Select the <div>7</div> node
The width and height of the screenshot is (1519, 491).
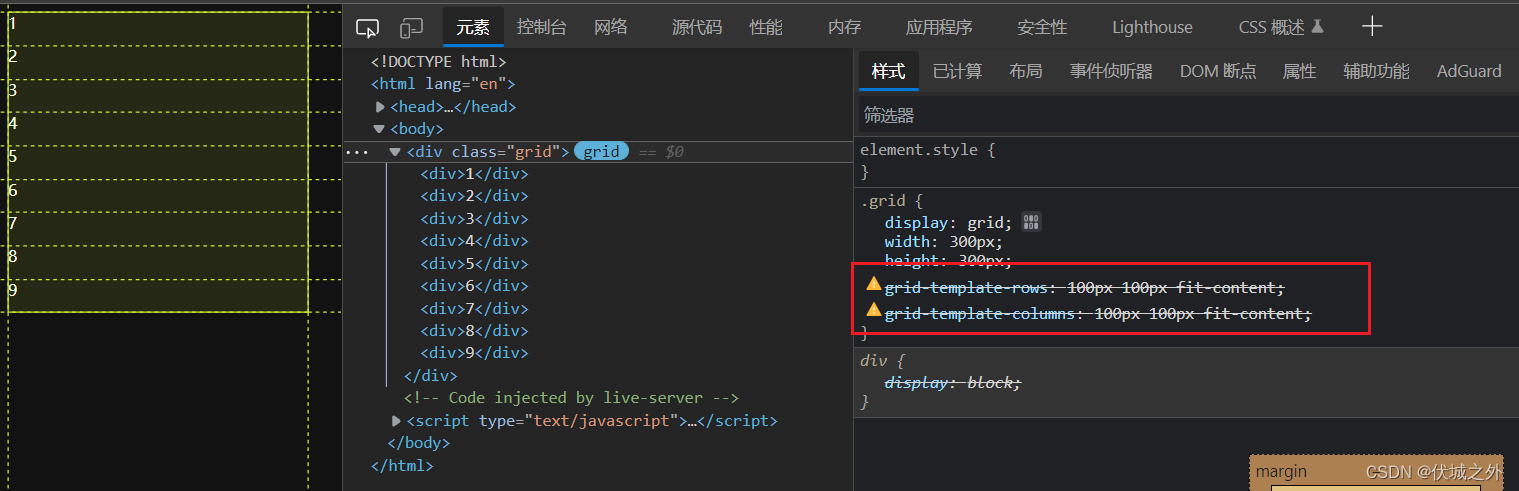474,308
